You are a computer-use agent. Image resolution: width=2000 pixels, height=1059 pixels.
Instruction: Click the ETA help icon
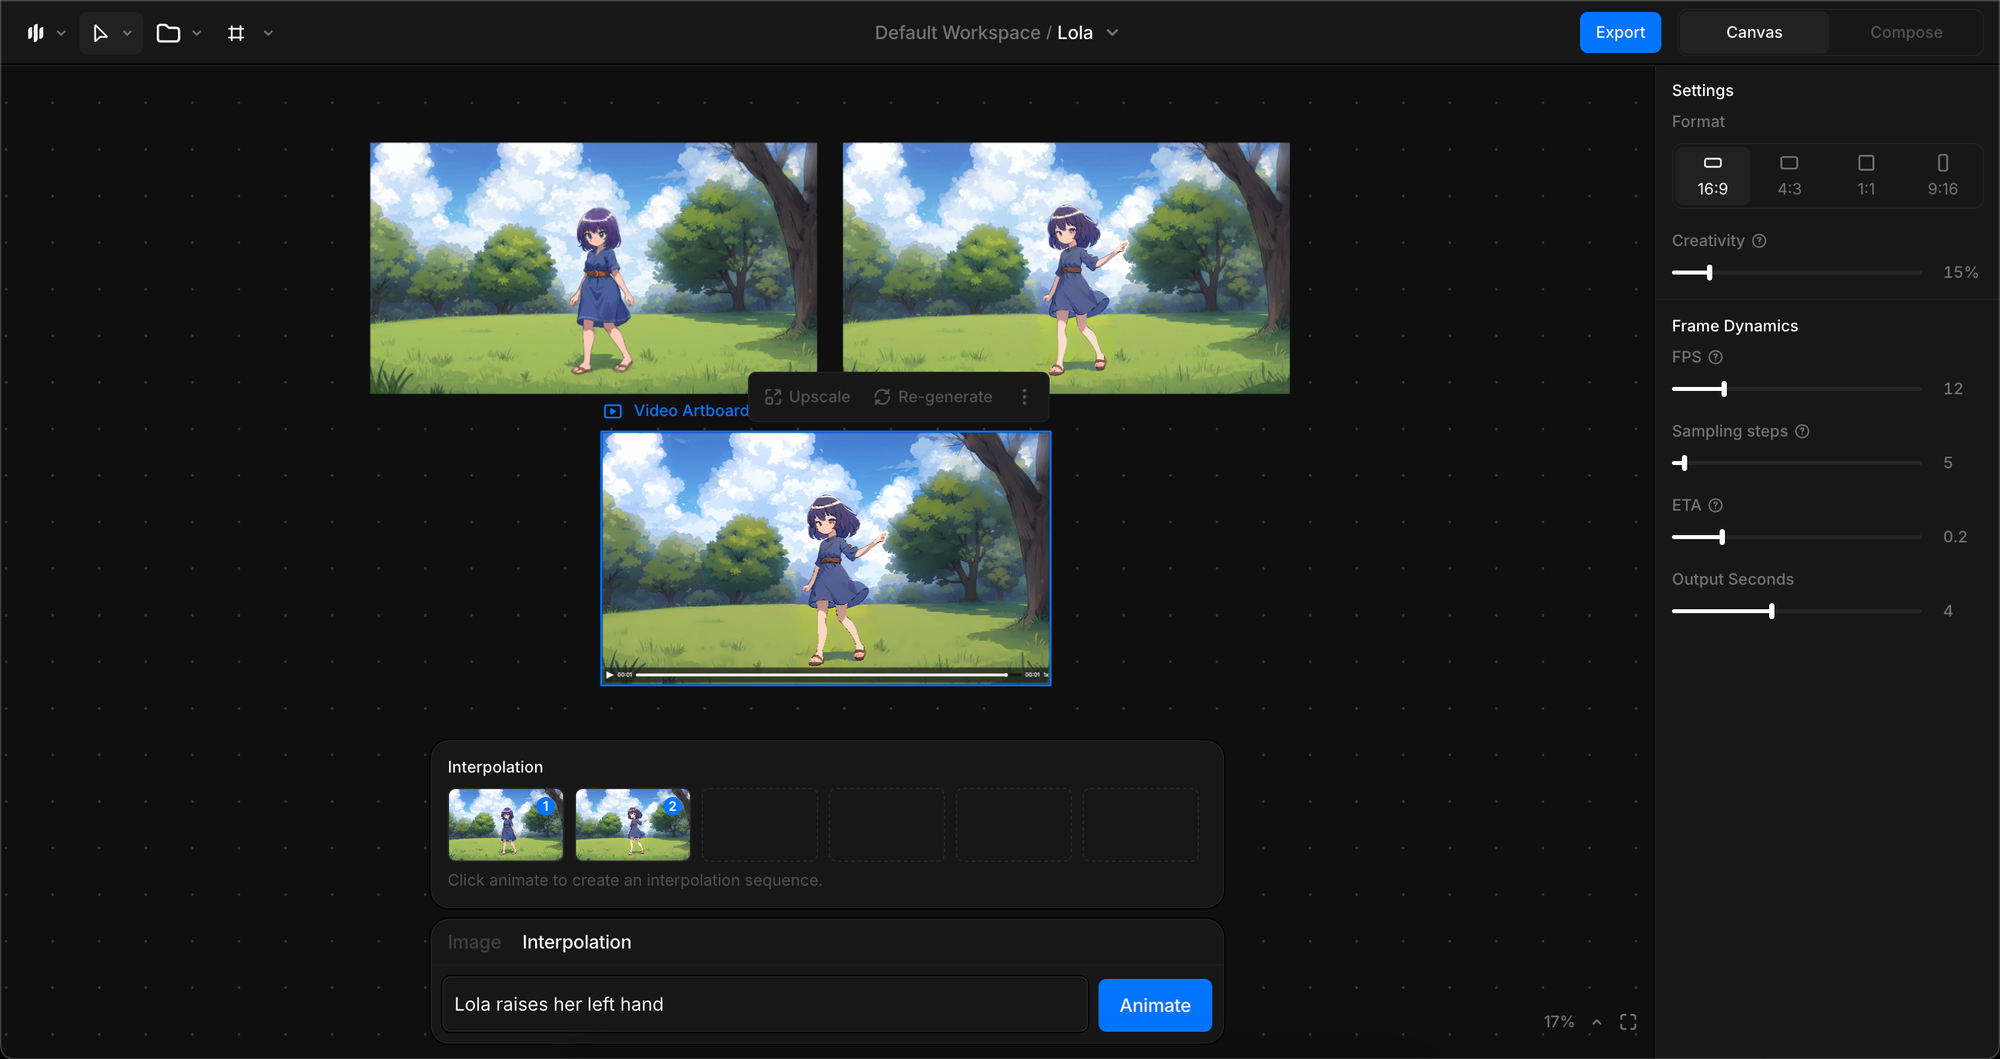(1715, 505)
